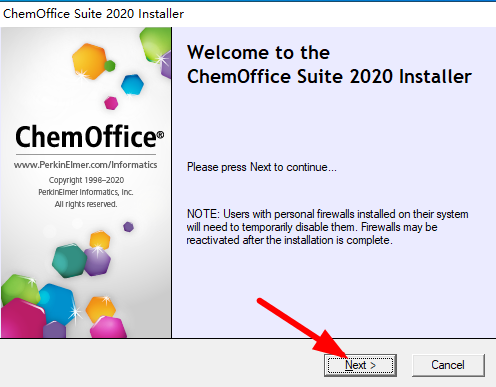Screen dimensions: 496x387
Task: Click the Welcome heading text
Action: (x=329, y=65)
